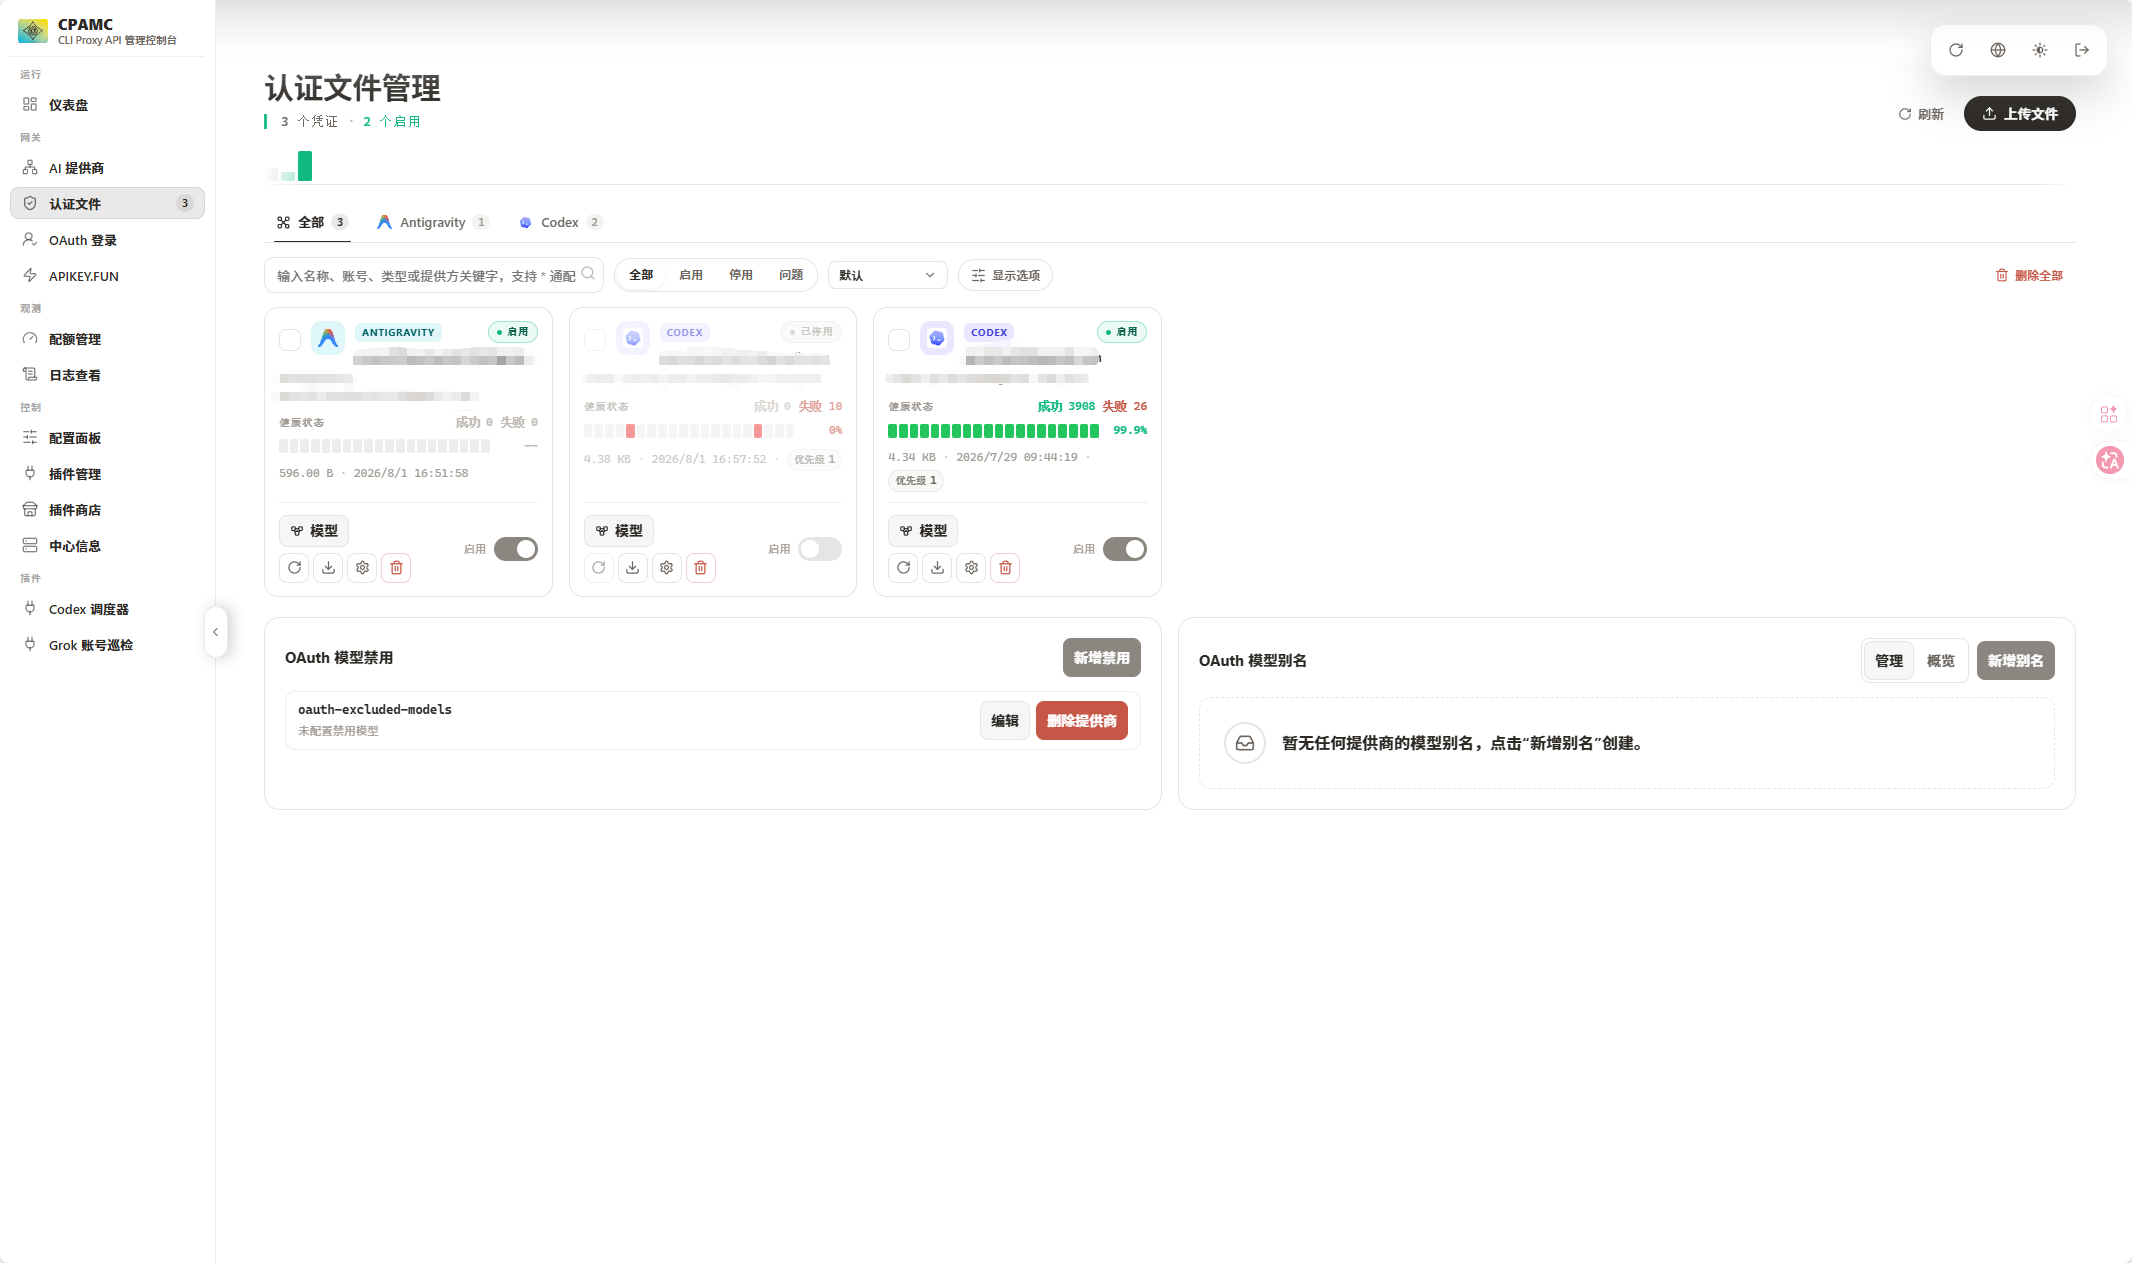Refresh the Antigravity credential card
This screenshot has height=1263, width=2132.
[294, 568]
